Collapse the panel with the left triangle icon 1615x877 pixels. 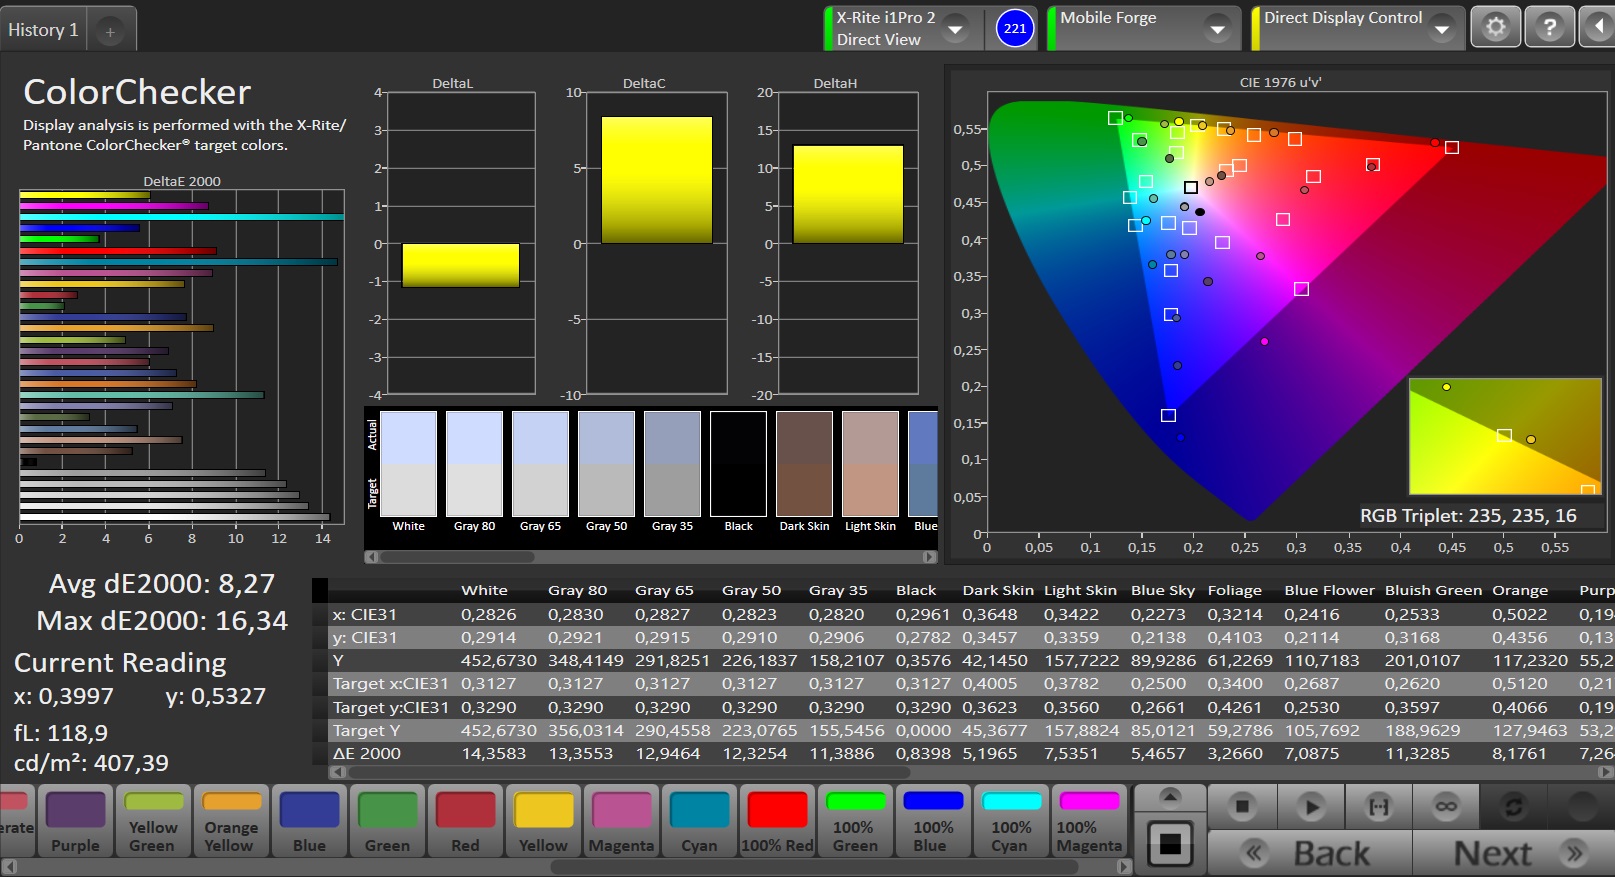coord(1598,28)
